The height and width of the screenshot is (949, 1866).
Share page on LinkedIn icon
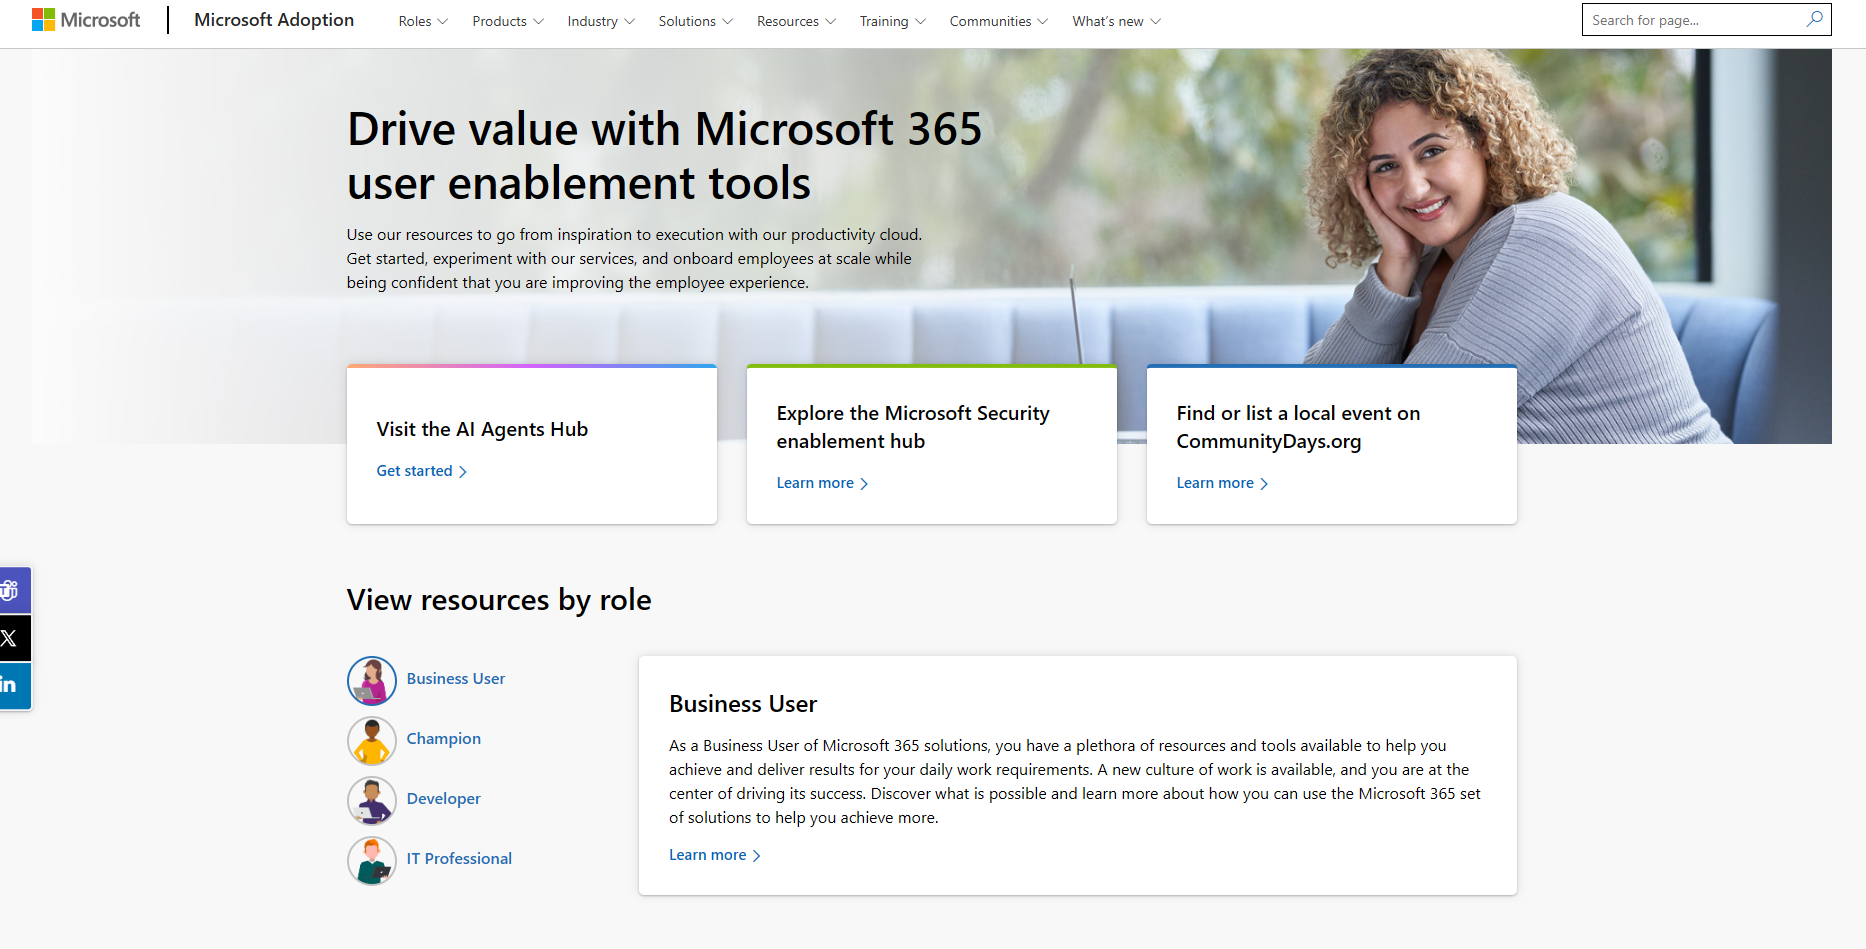point(13,686)
